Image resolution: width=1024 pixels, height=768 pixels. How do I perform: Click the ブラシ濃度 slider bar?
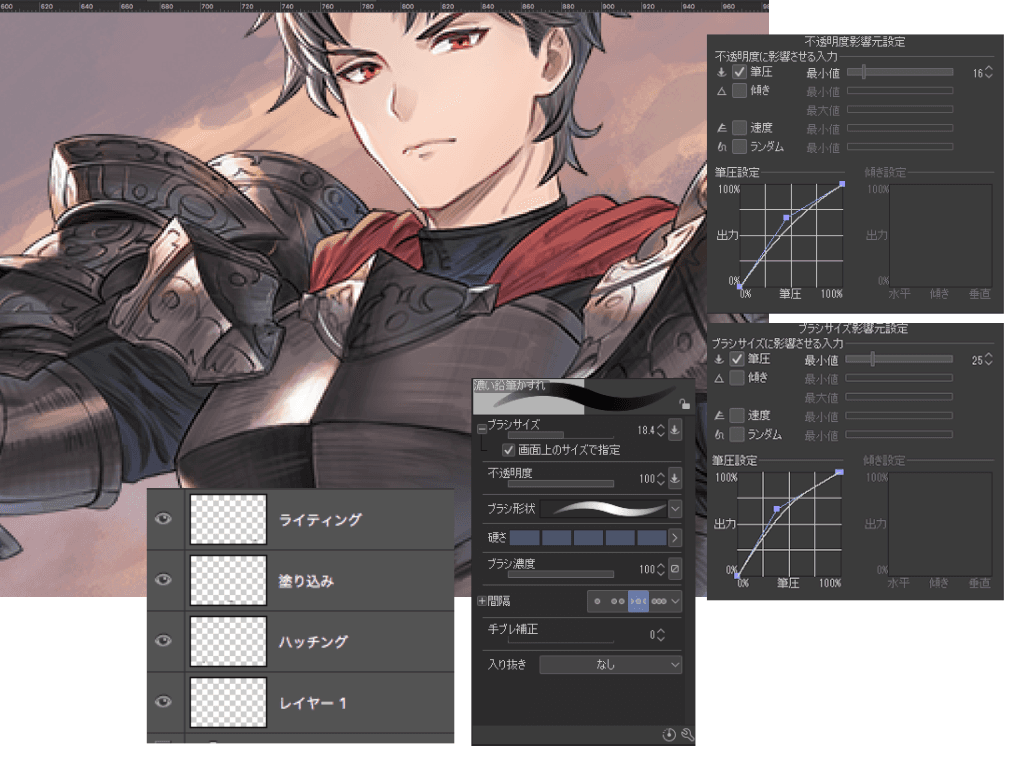click(x=561, y=575)
